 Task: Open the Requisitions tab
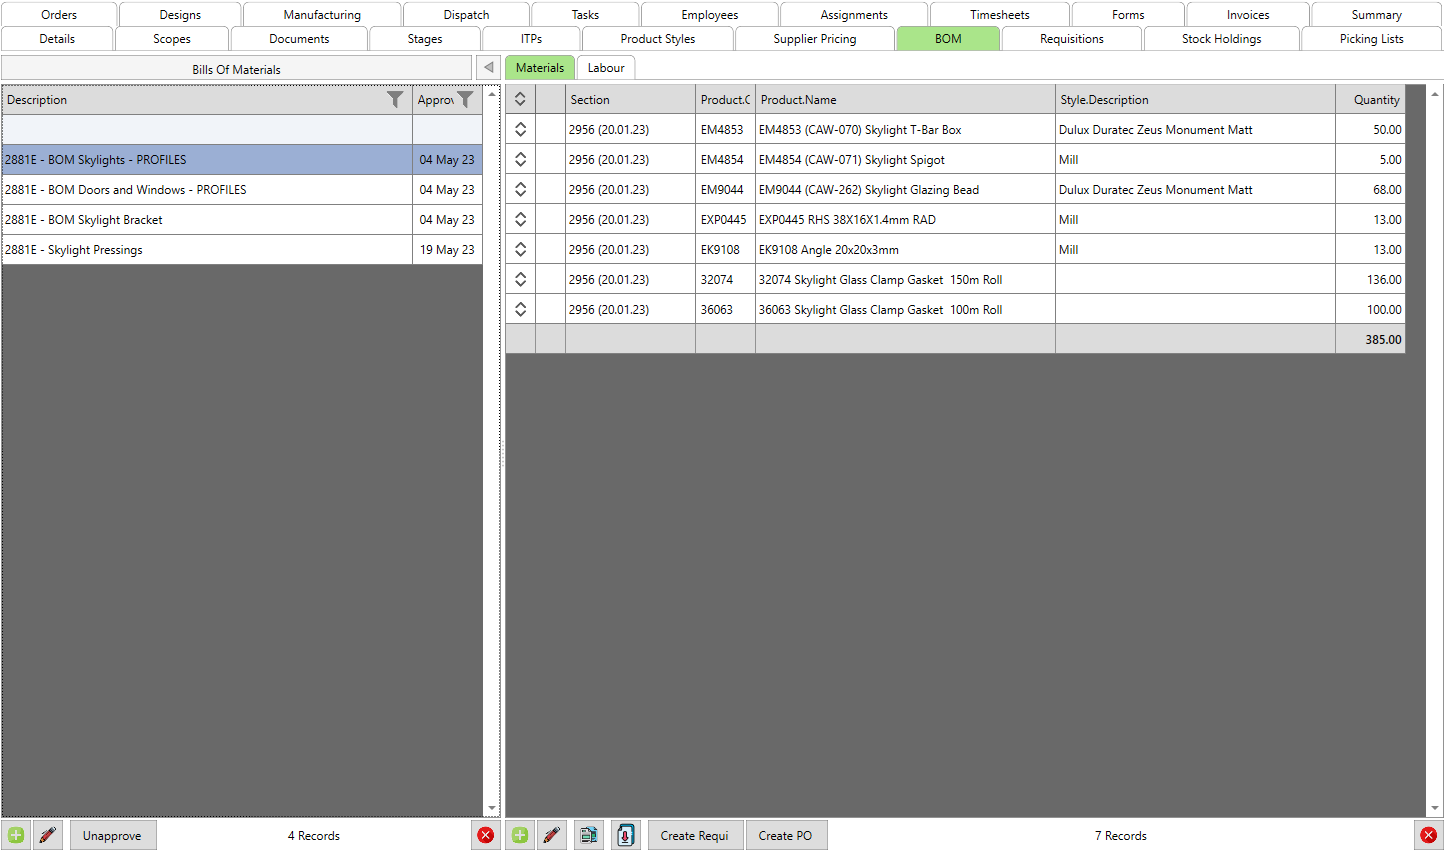click(1071, 38)
